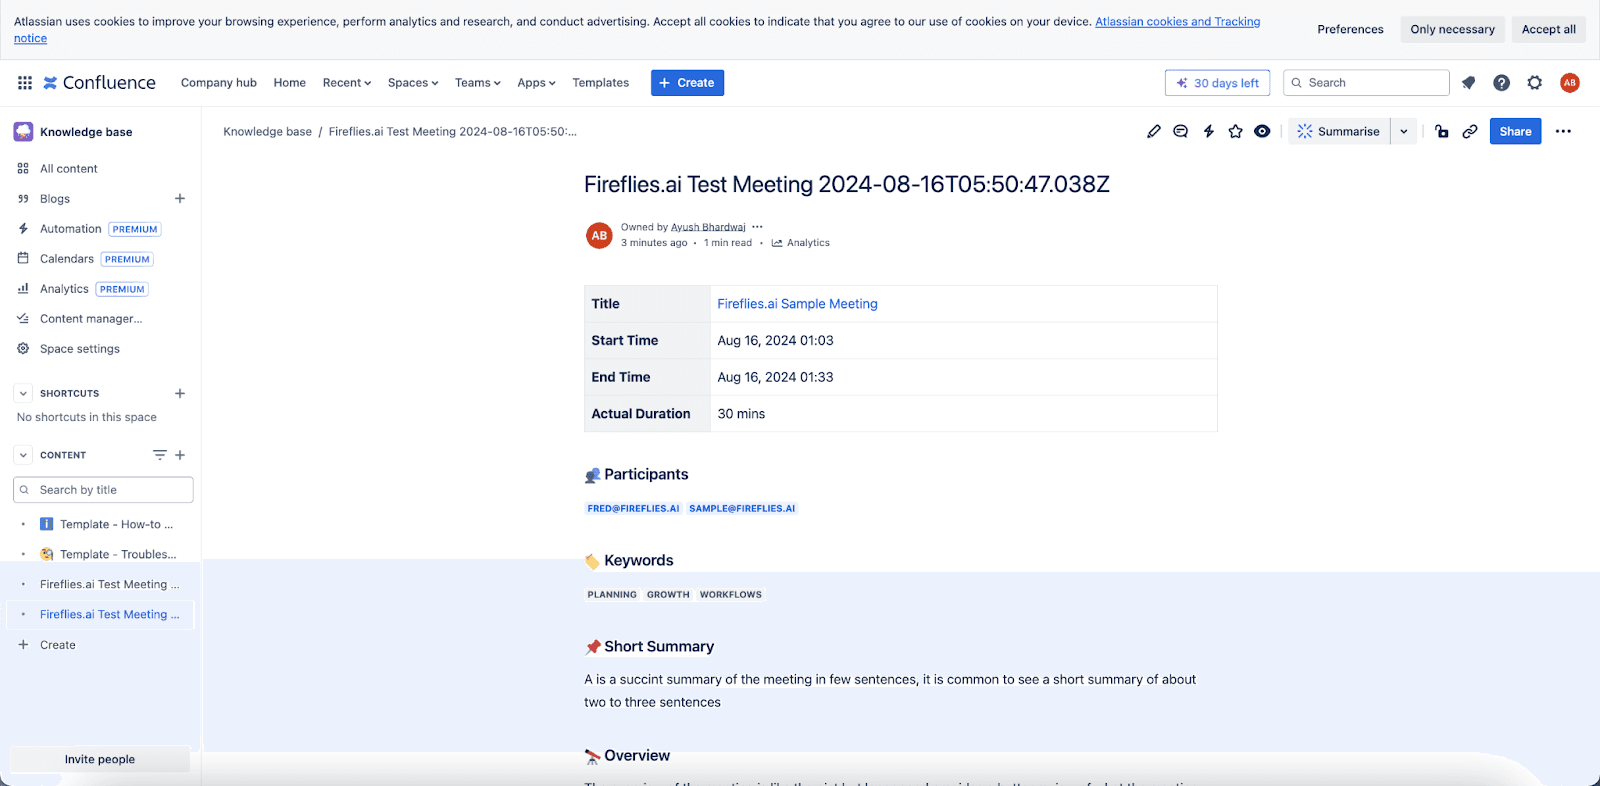Click the automation lightning bolt icon
The height and width of the screenshot is (786, 1600).
pos(1209,131)
